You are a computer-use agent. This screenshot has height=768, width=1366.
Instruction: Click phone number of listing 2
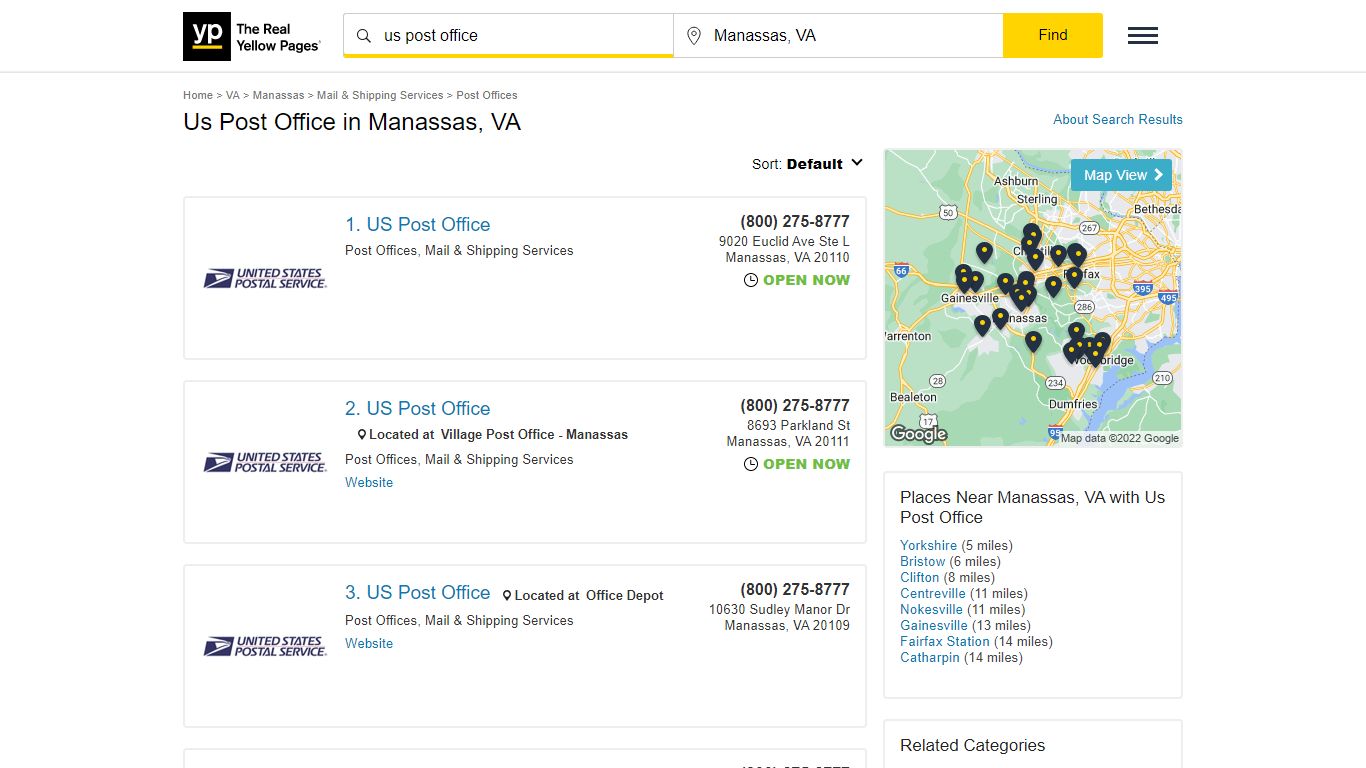click(x=795, y=405)
